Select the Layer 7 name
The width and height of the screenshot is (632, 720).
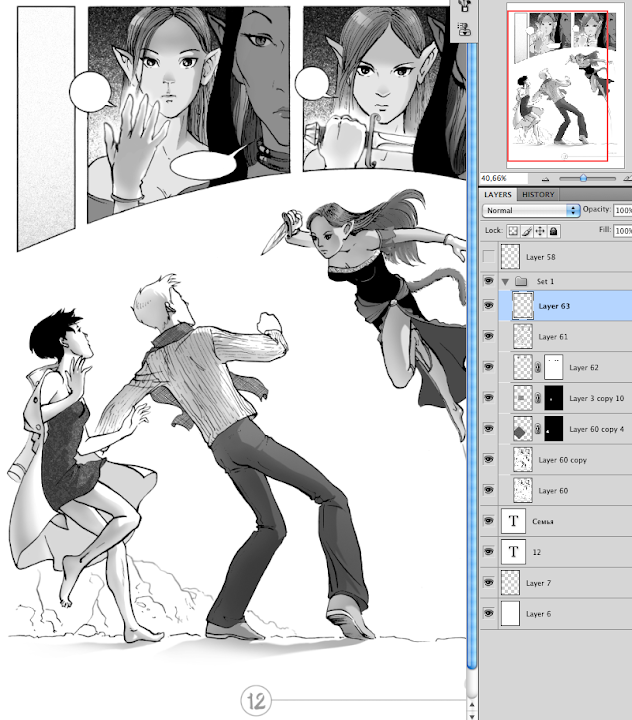tap(538, 583)
